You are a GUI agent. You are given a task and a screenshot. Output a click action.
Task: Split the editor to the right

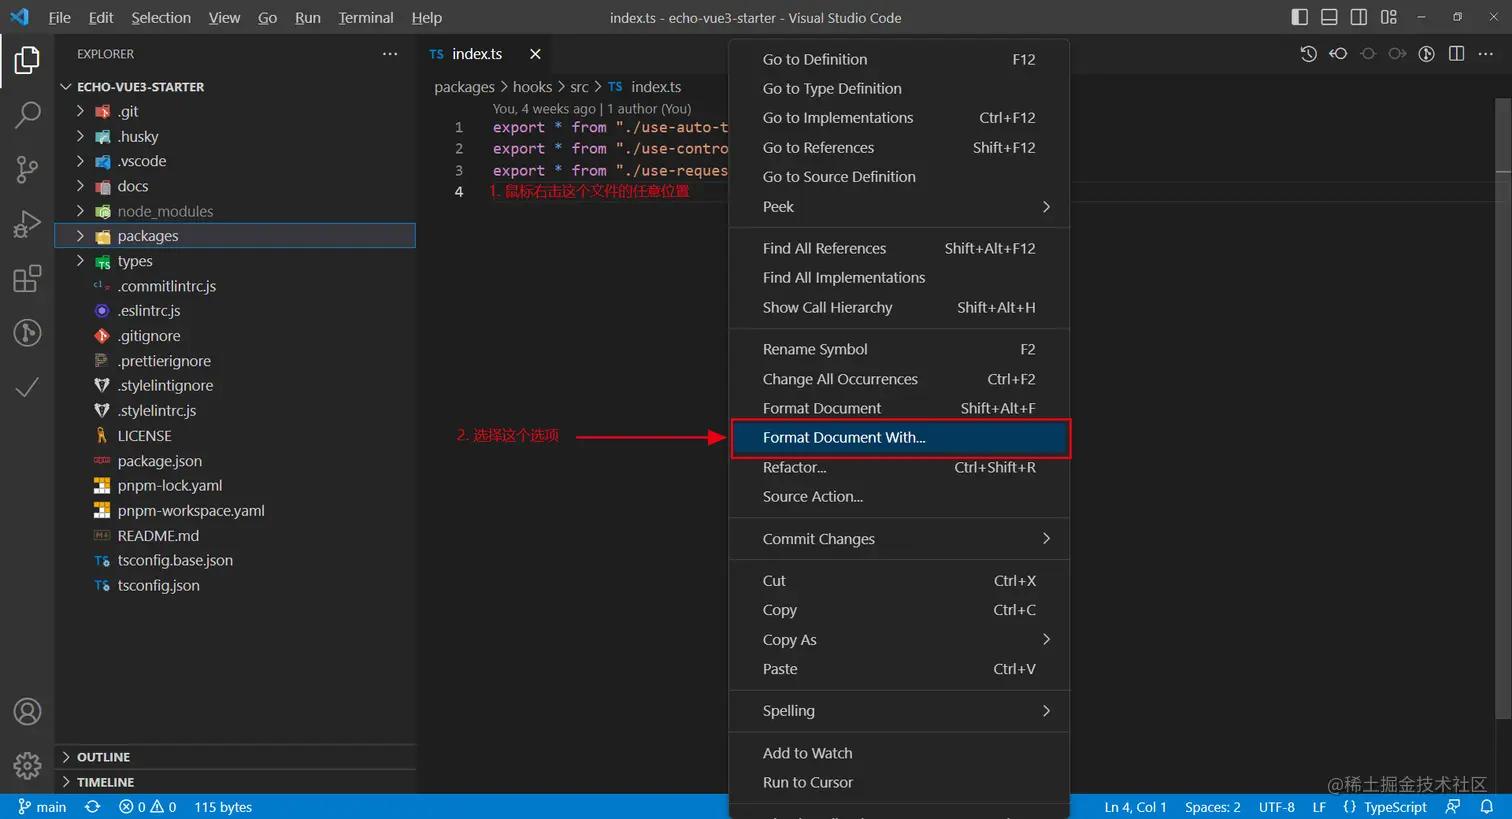click(x=1457, y=54)
